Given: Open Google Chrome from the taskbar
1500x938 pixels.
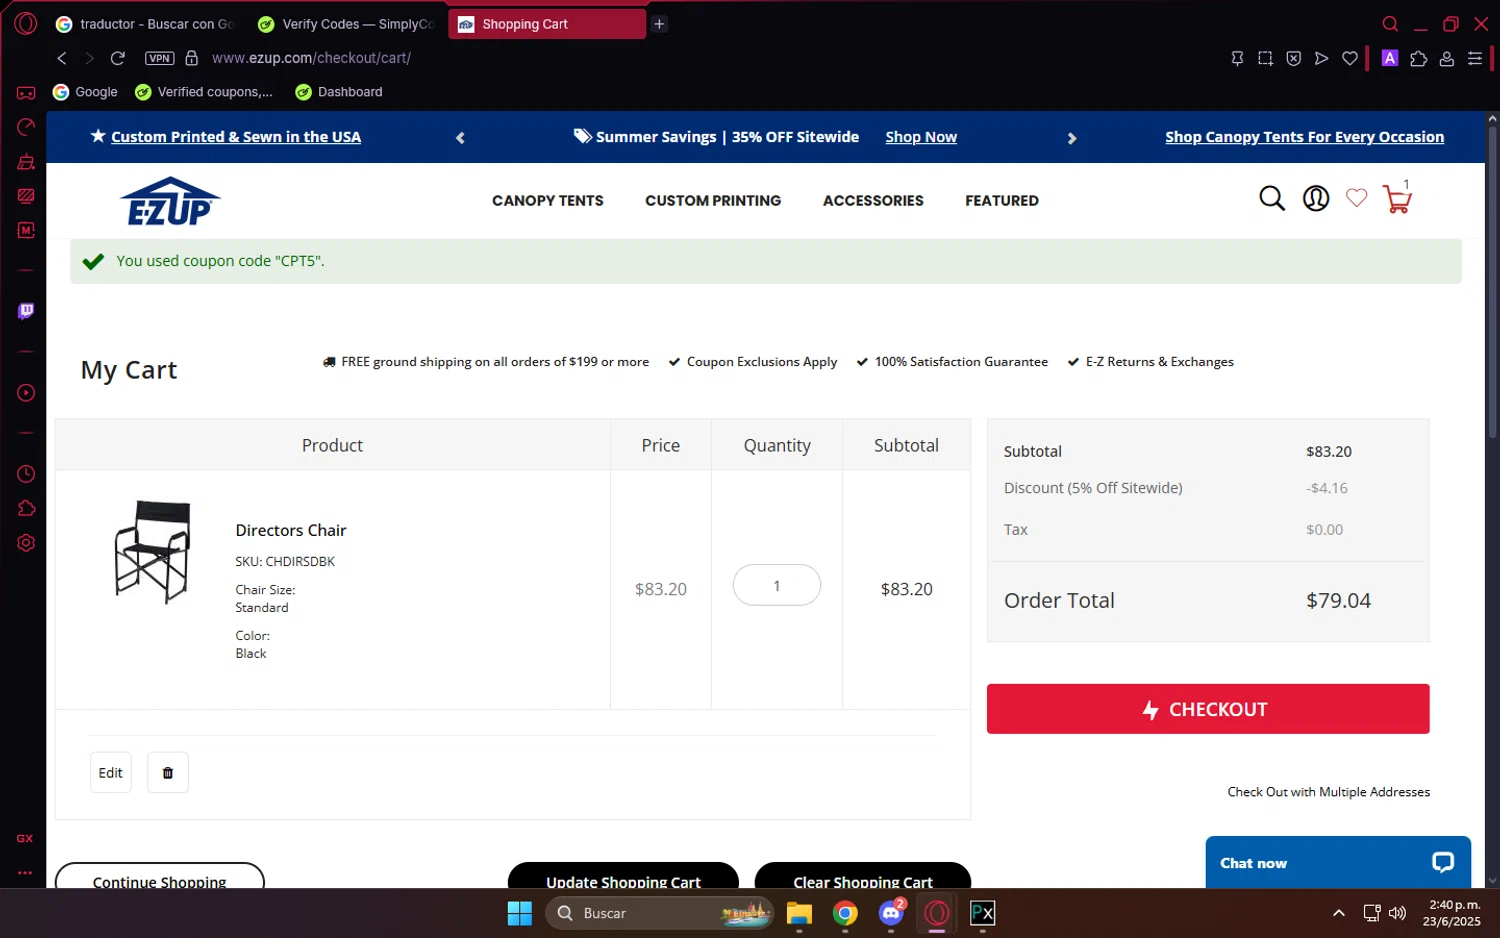Looking at the screenshot, I should [x=845, y=913].
